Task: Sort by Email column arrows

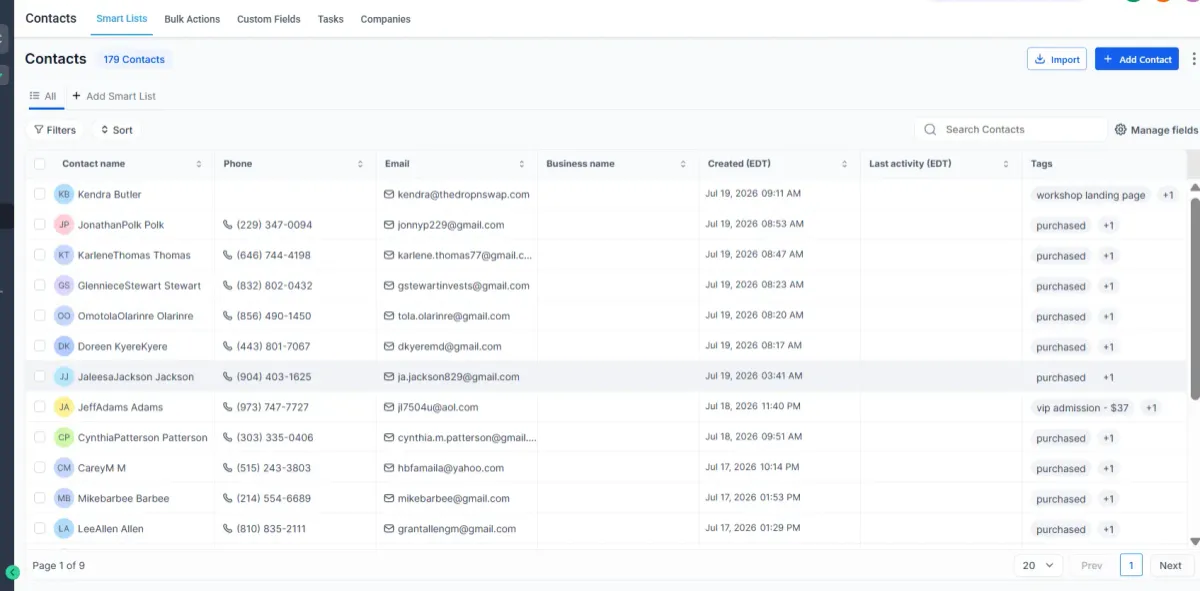Action: point(522,164)
